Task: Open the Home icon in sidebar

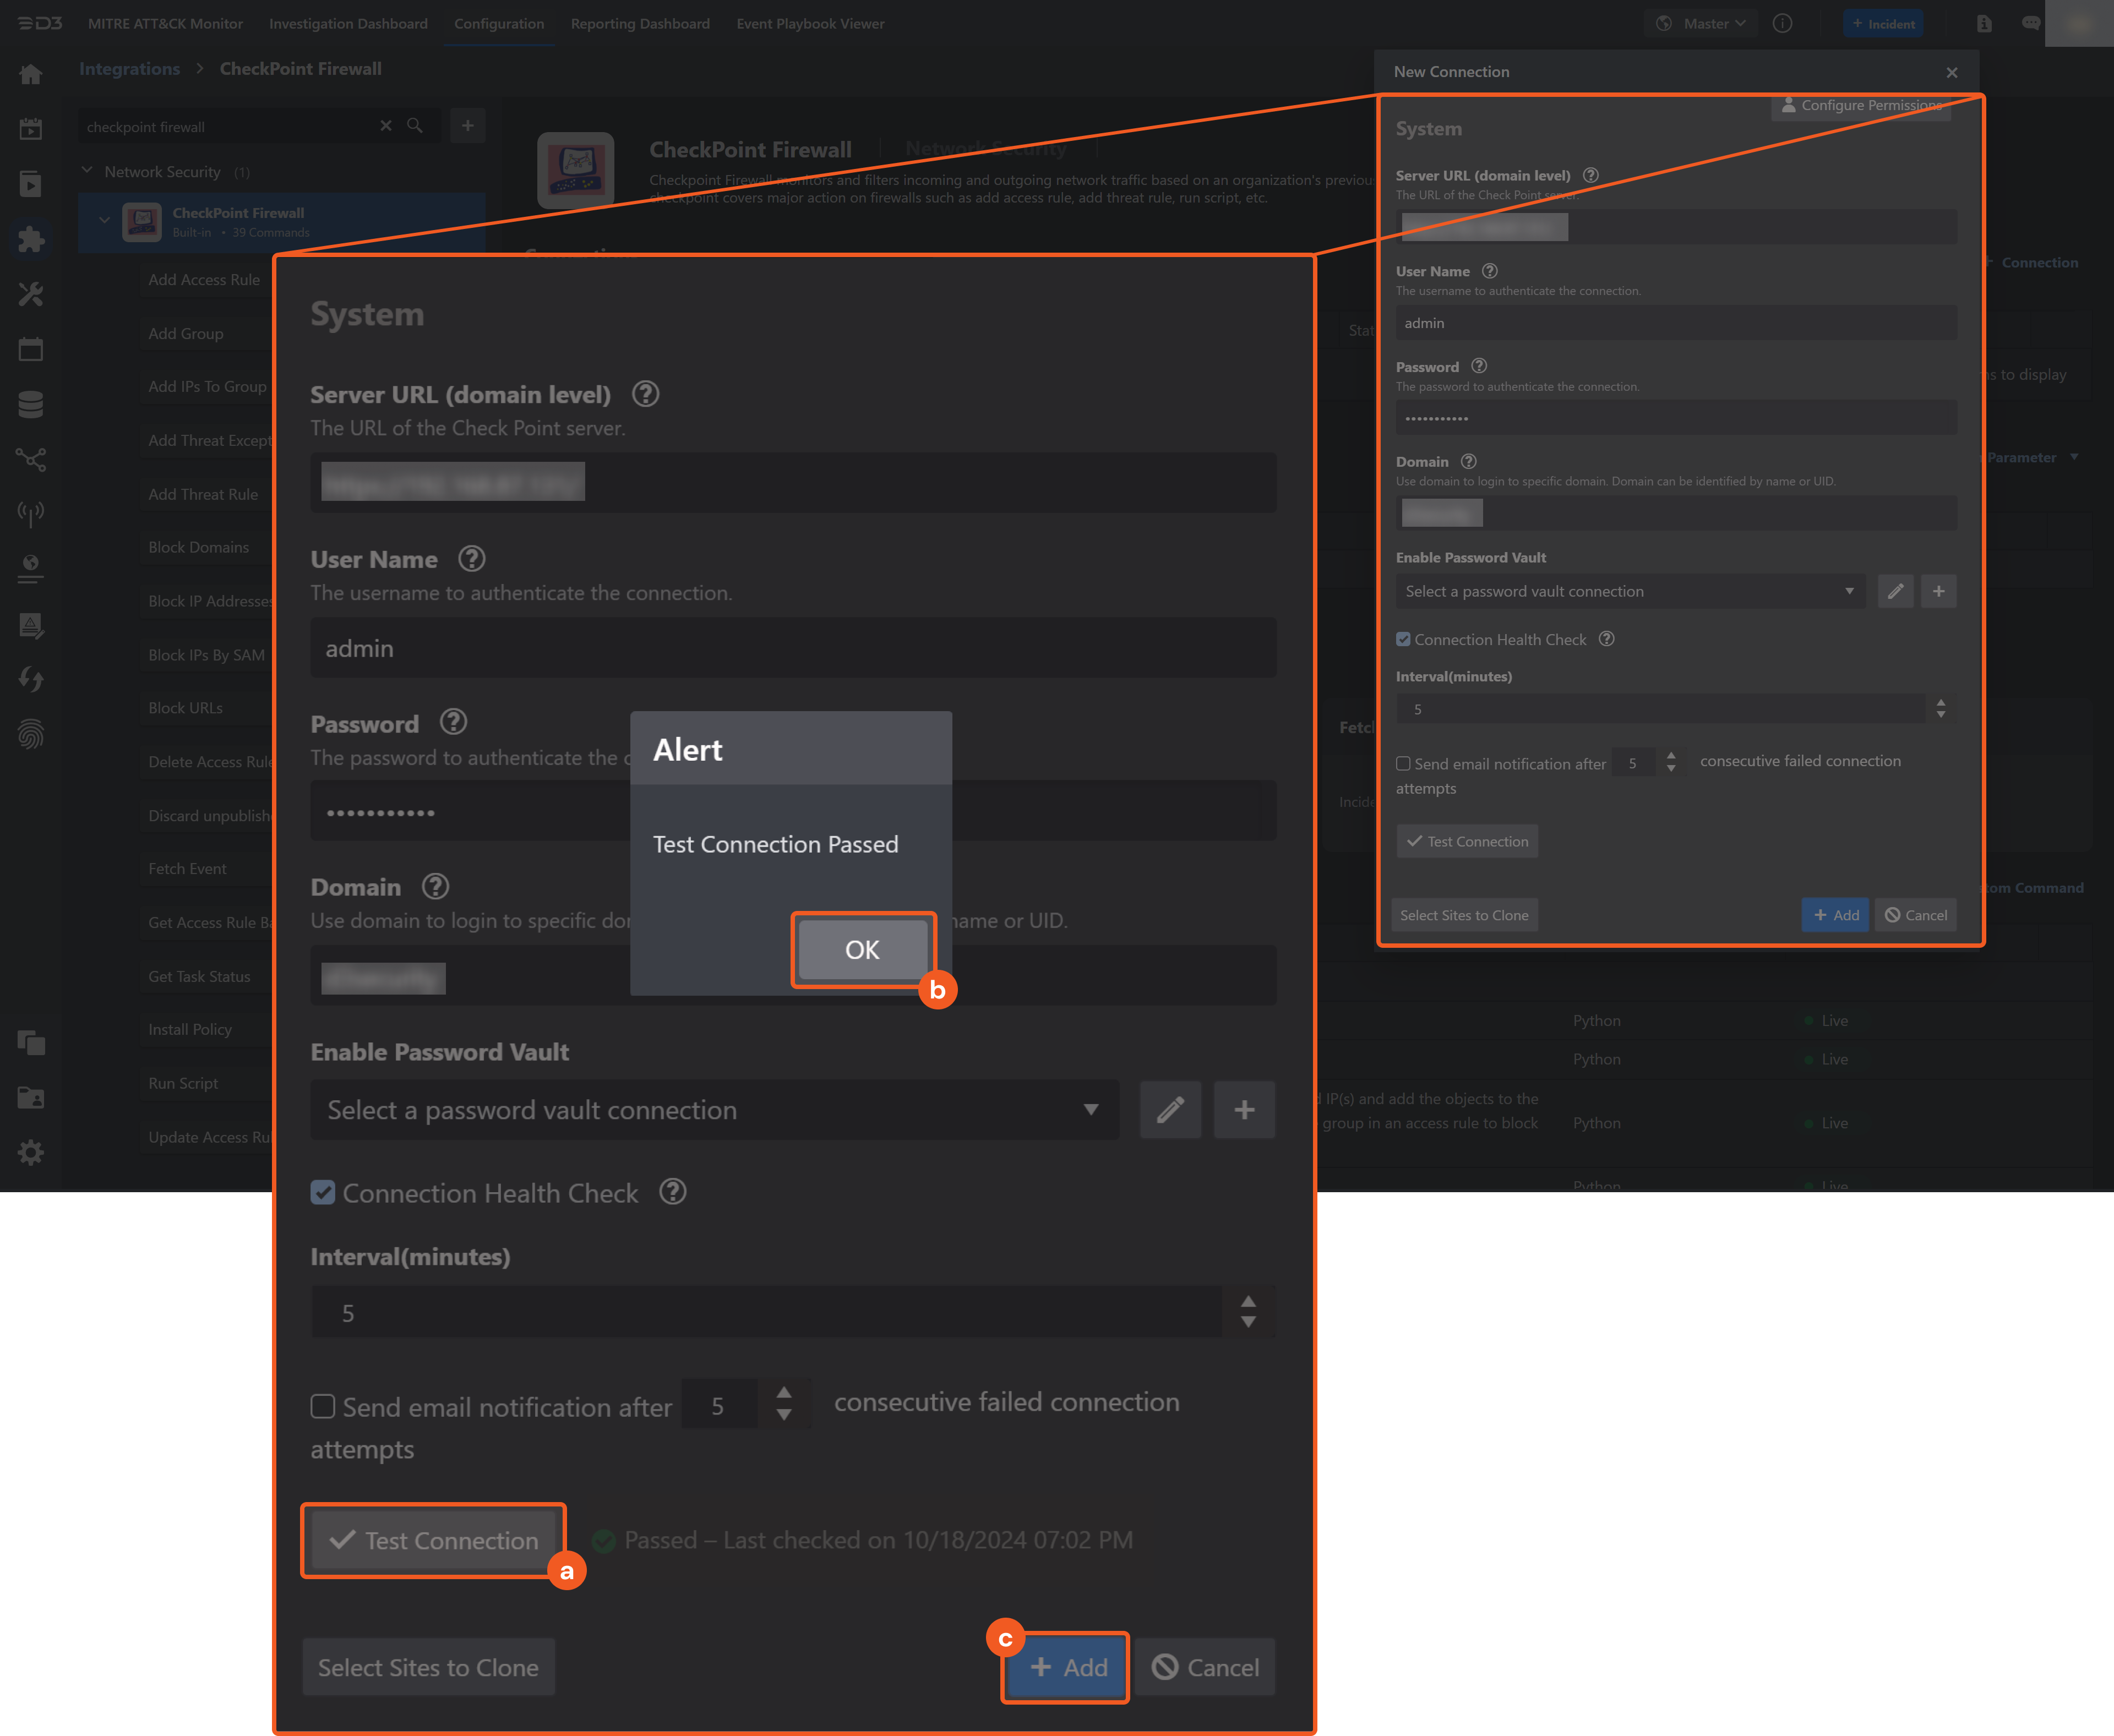Action: 32,74
